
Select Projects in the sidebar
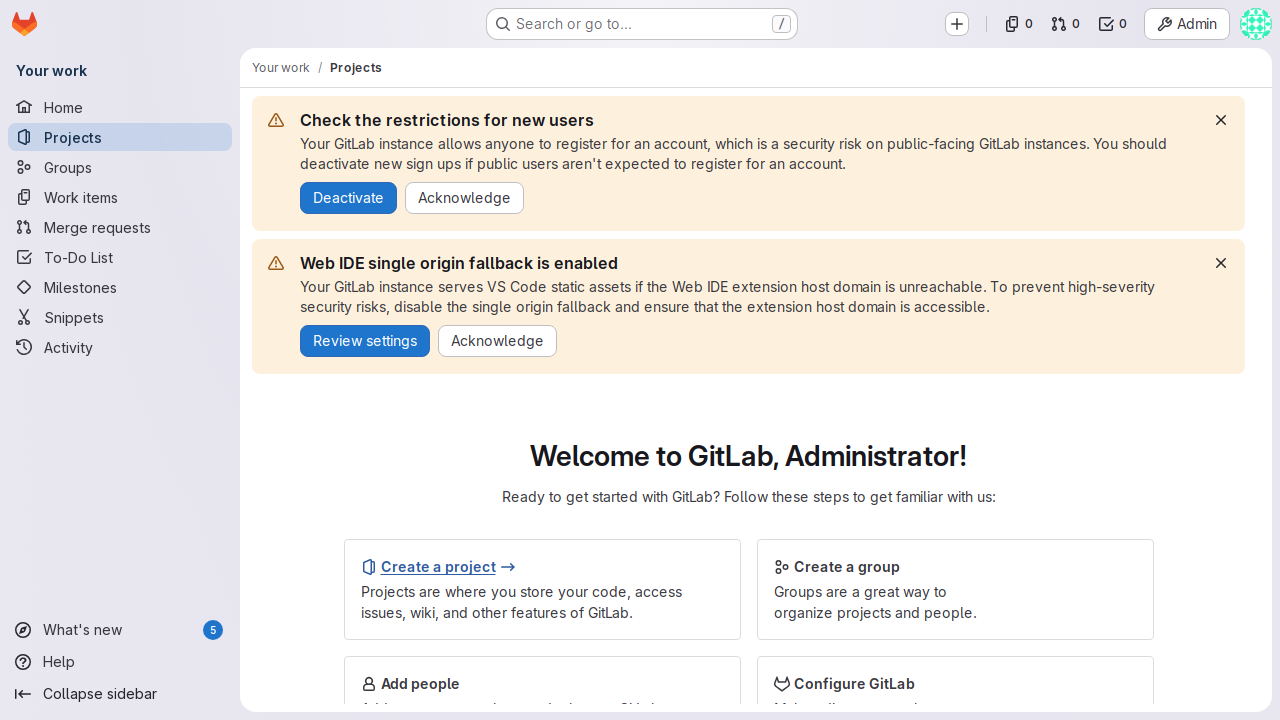coord(120,137)
